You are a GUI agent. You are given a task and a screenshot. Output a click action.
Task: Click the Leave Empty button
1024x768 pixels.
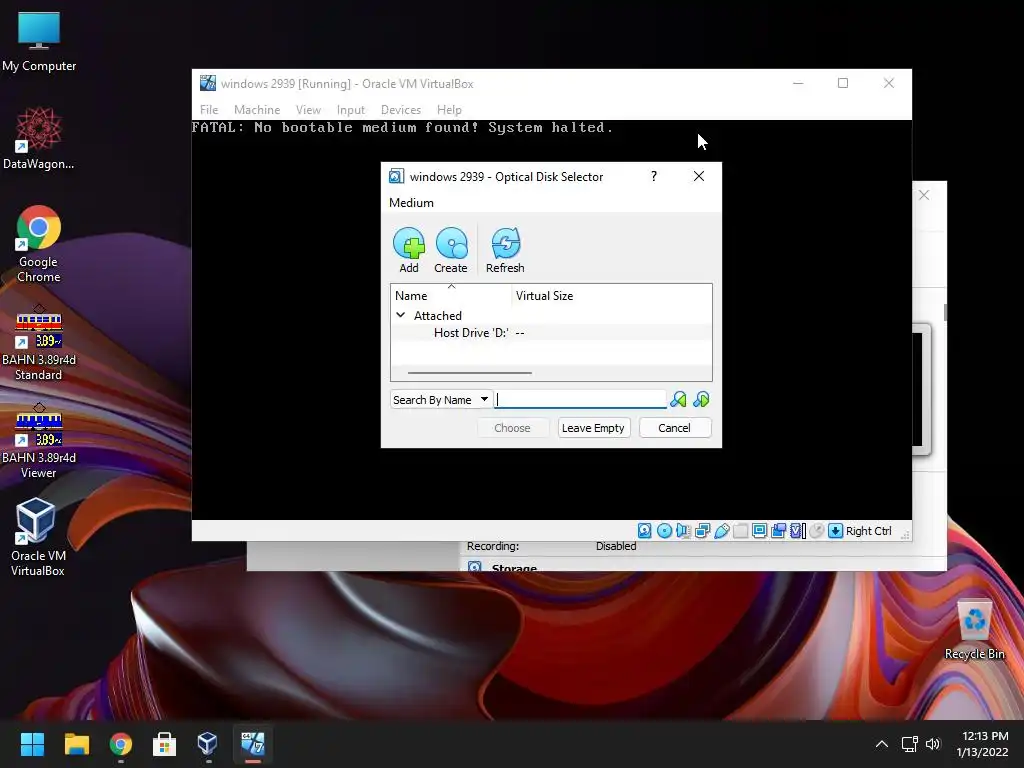click(594, 428)
